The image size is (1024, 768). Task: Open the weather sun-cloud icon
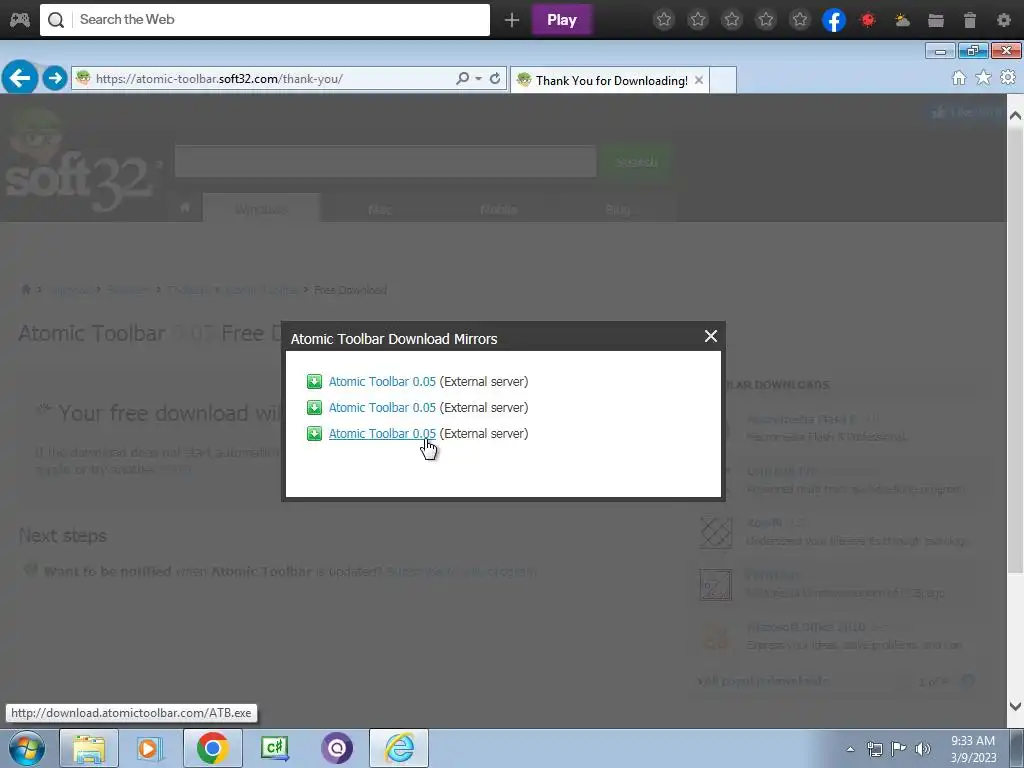pos(902,20)
